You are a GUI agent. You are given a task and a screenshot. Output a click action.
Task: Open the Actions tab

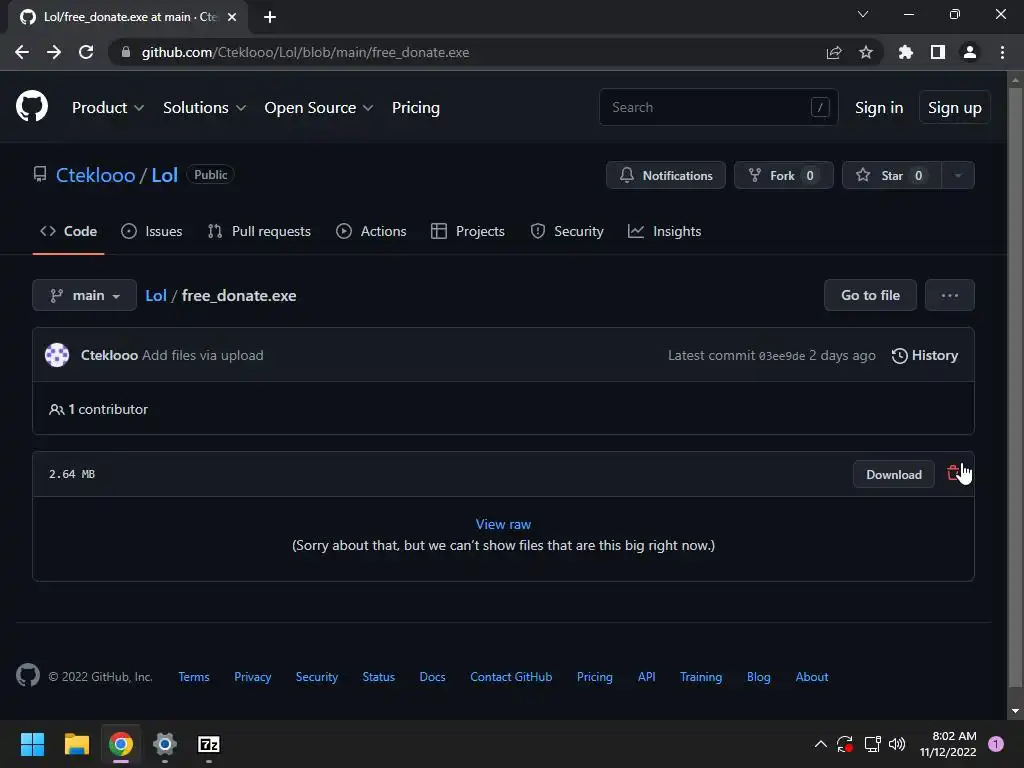371,231
